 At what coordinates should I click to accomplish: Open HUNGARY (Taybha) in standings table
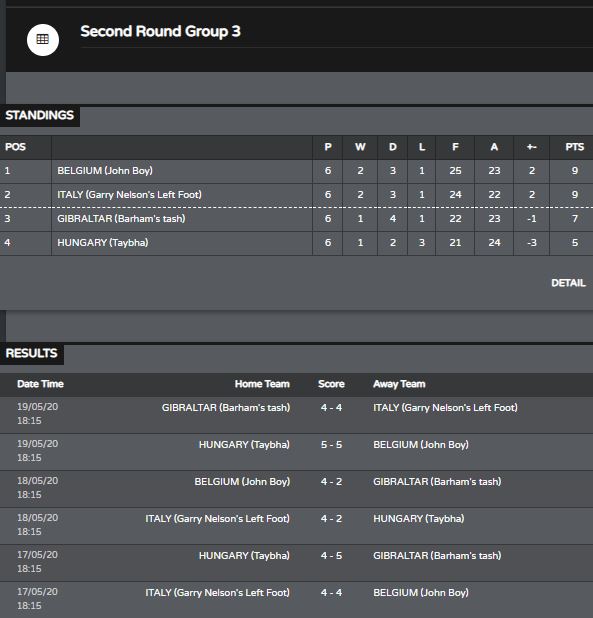[102, 243]
